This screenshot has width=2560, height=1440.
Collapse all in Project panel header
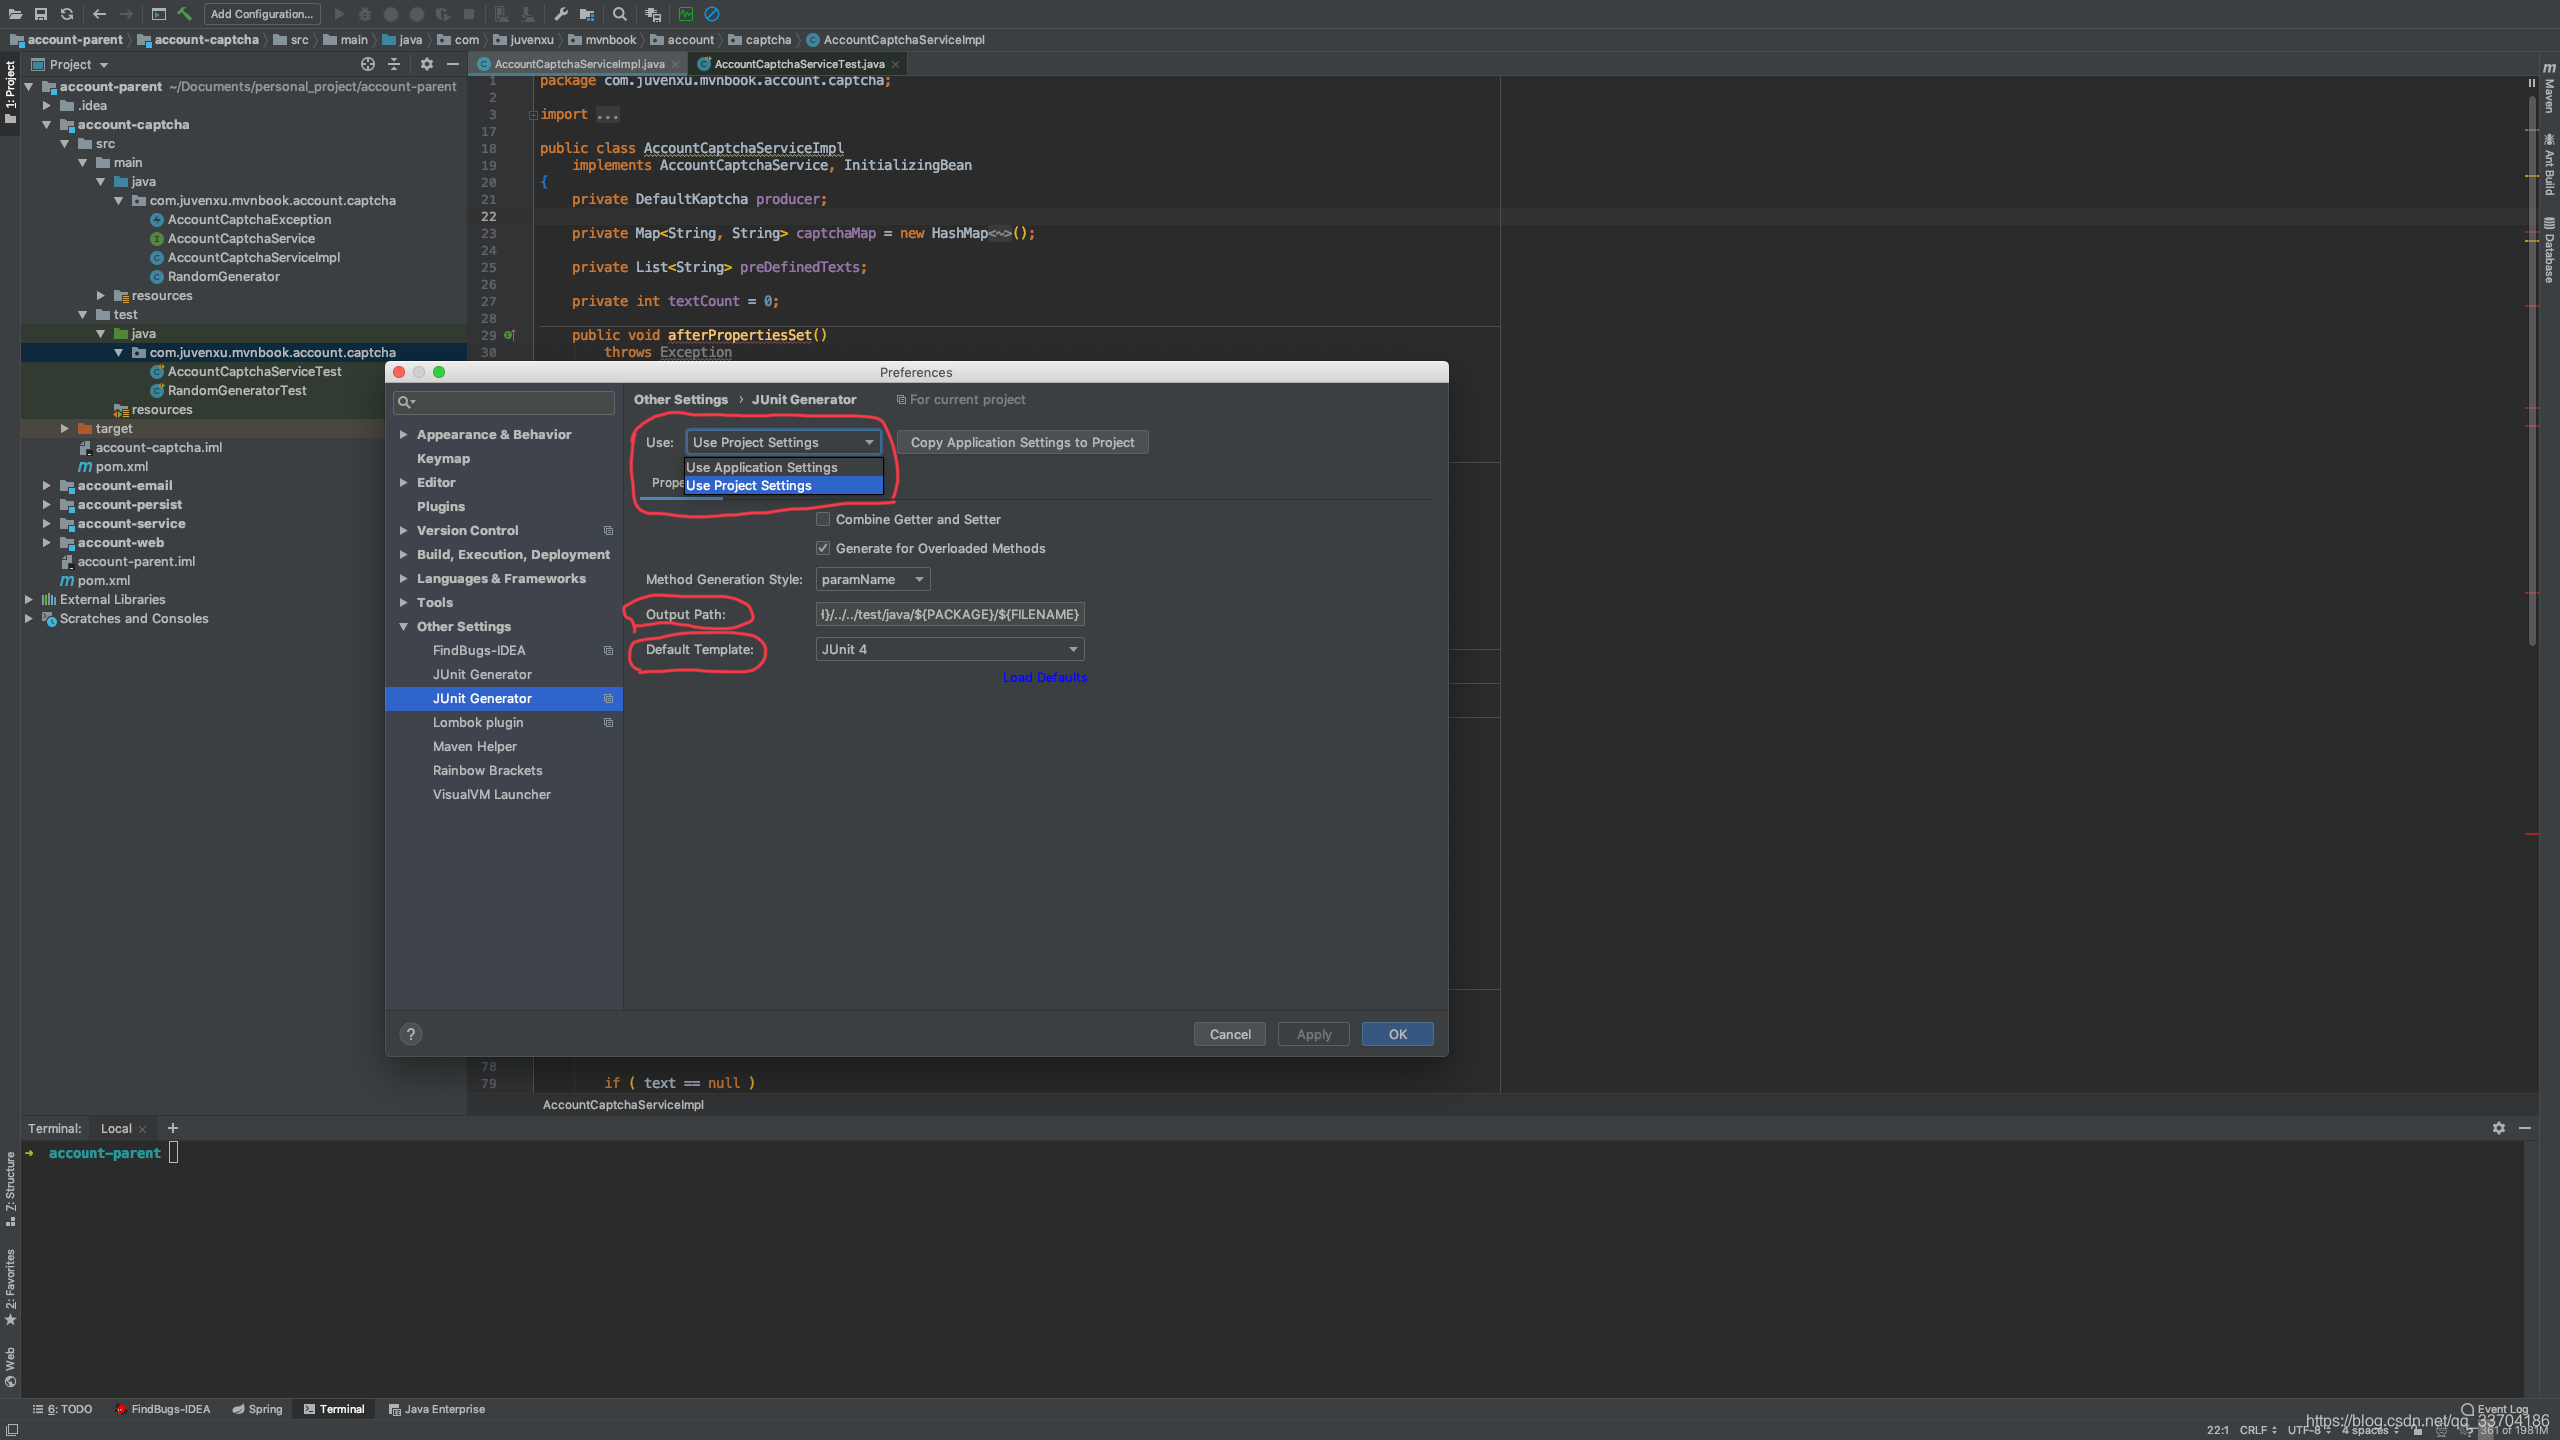394,64
